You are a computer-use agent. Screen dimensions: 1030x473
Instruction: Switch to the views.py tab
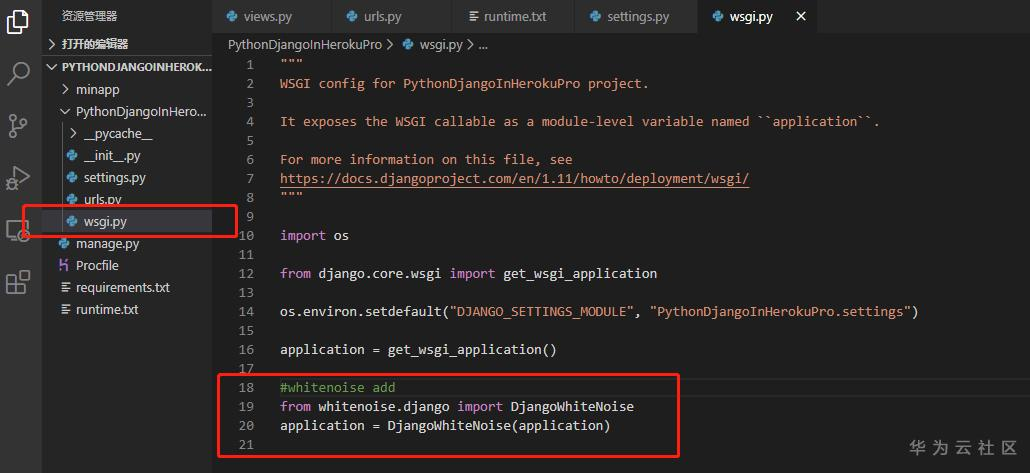(265, 17)
